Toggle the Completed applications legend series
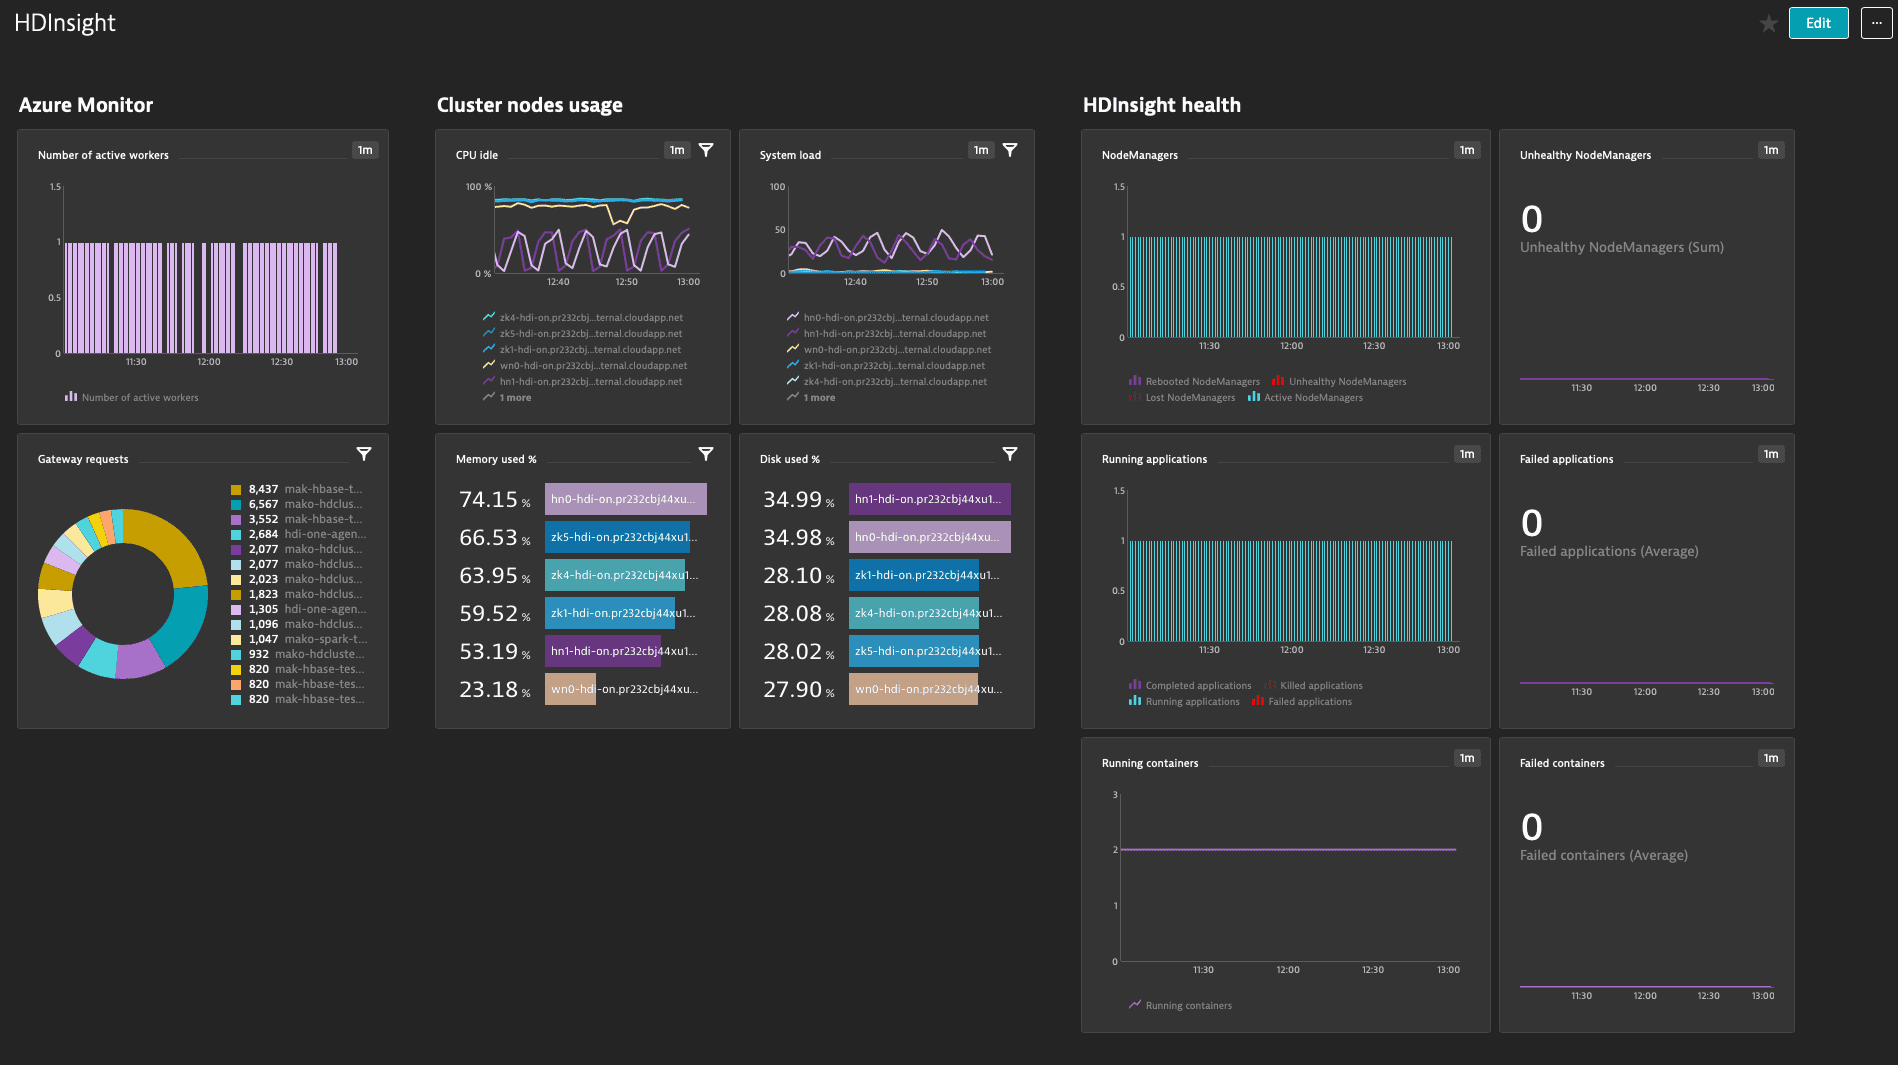 pyautogui.click(x=1190, y=685)
